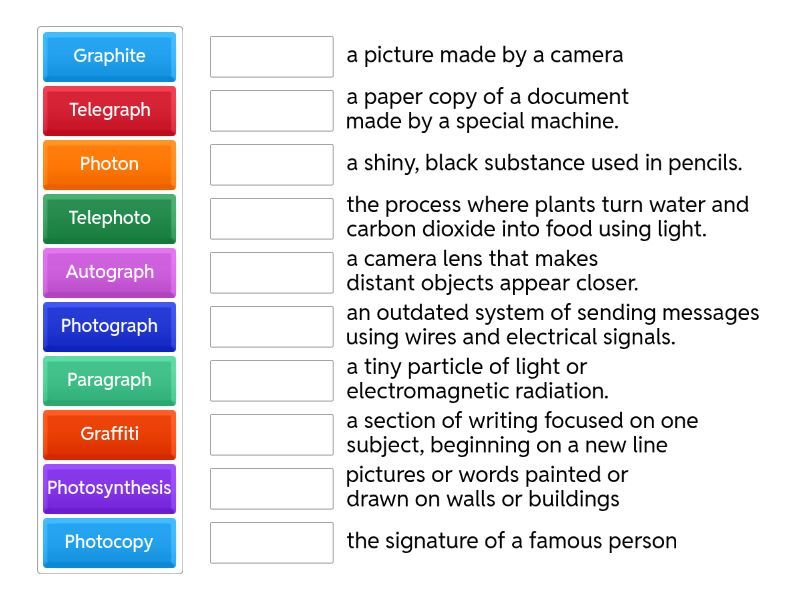Click empty box next to 'shiny, black substance'
The image size is (800, 600).
(x=271, y=164)
